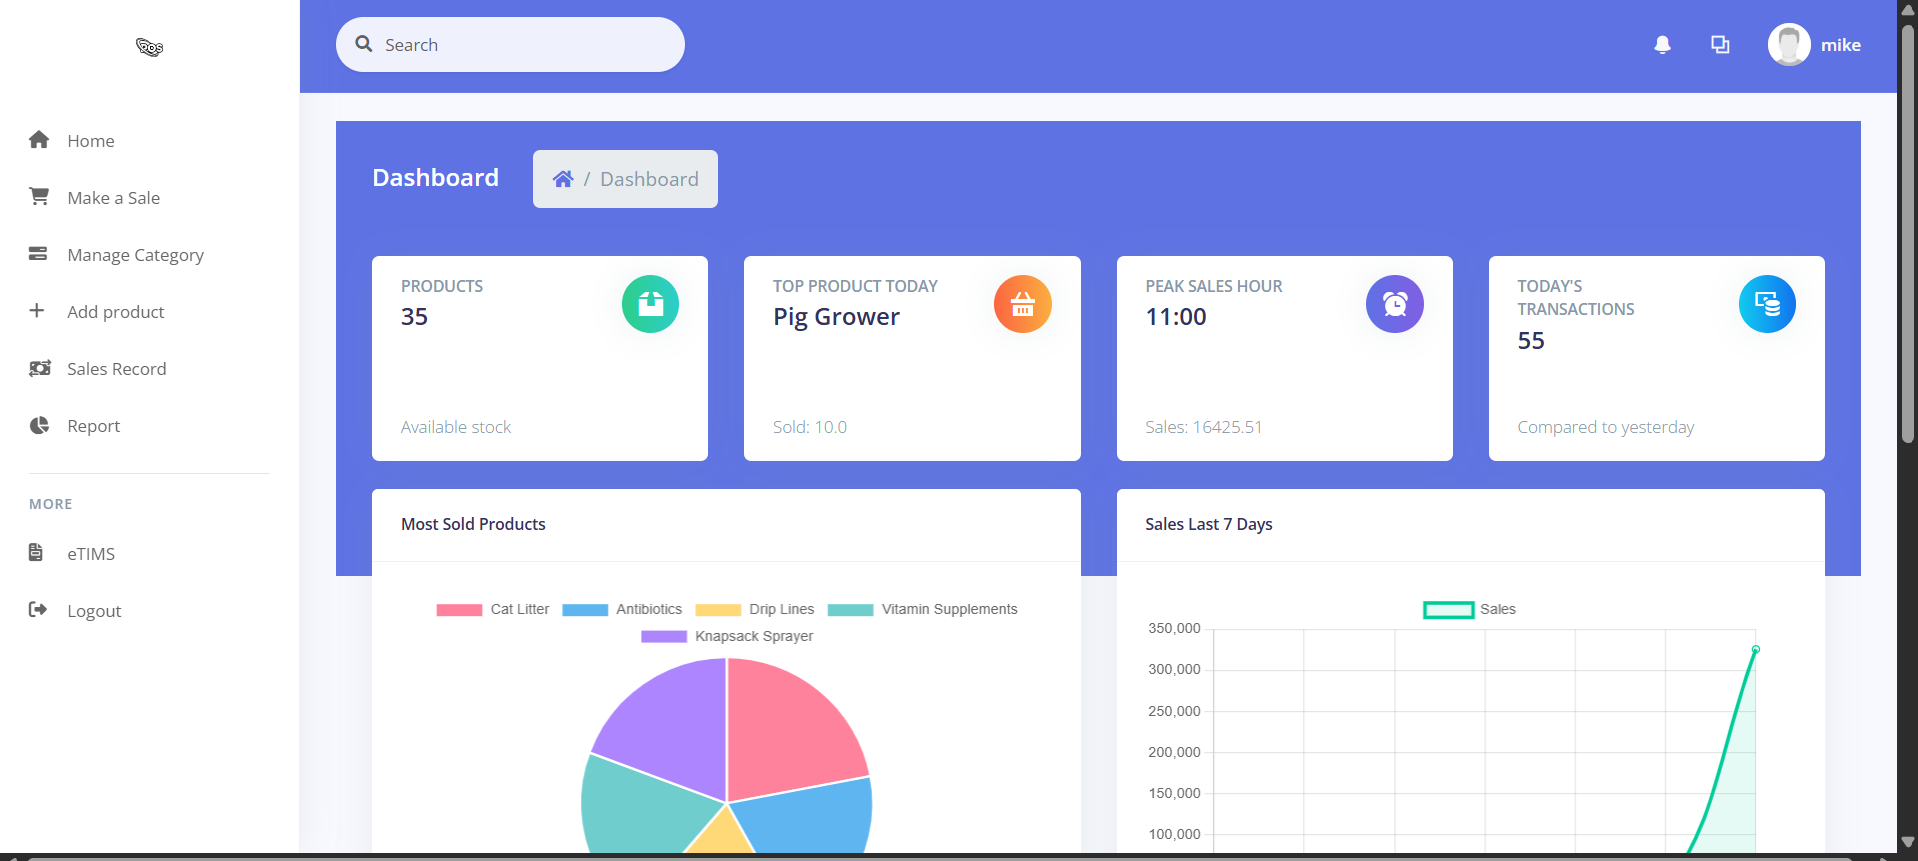Click the "Pig Grower" top product name
Screen dimensions: 1918x861
coord(836,317)
